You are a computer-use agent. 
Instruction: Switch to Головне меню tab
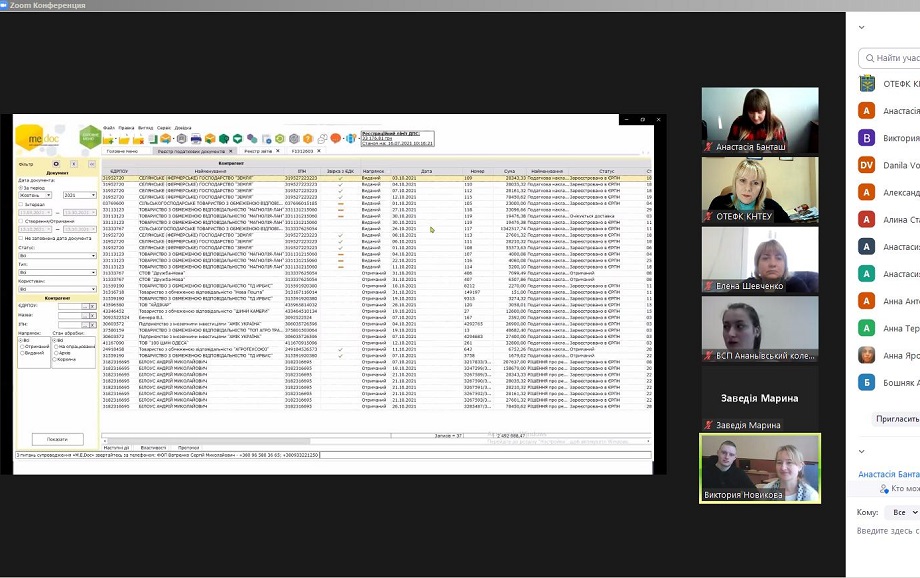click(122, 151)
